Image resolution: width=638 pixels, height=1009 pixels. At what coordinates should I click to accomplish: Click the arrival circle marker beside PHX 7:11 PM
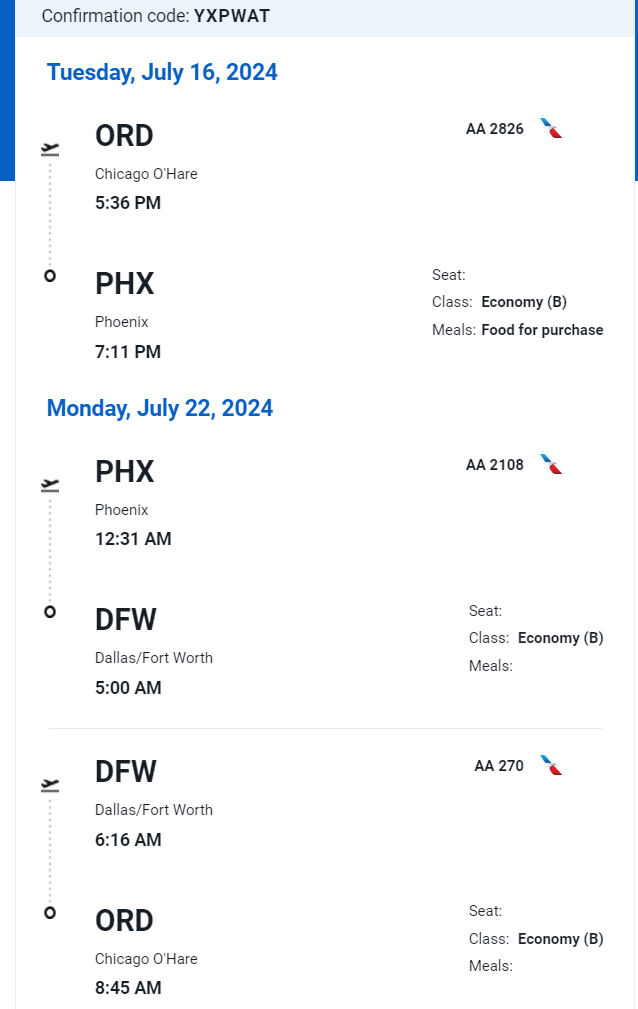50,276
